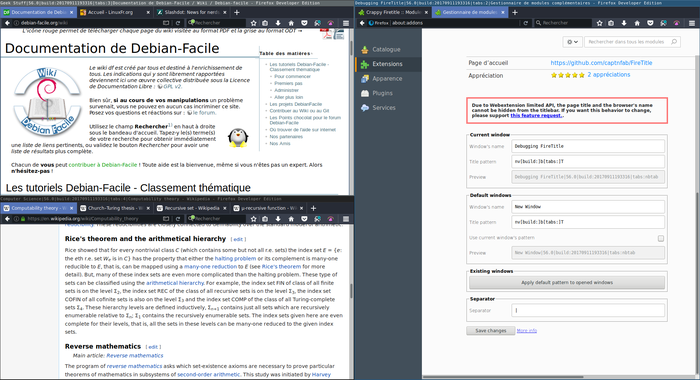
Task: Switch to Slashdot: News for nerds tab
Action: click(192, 13)
